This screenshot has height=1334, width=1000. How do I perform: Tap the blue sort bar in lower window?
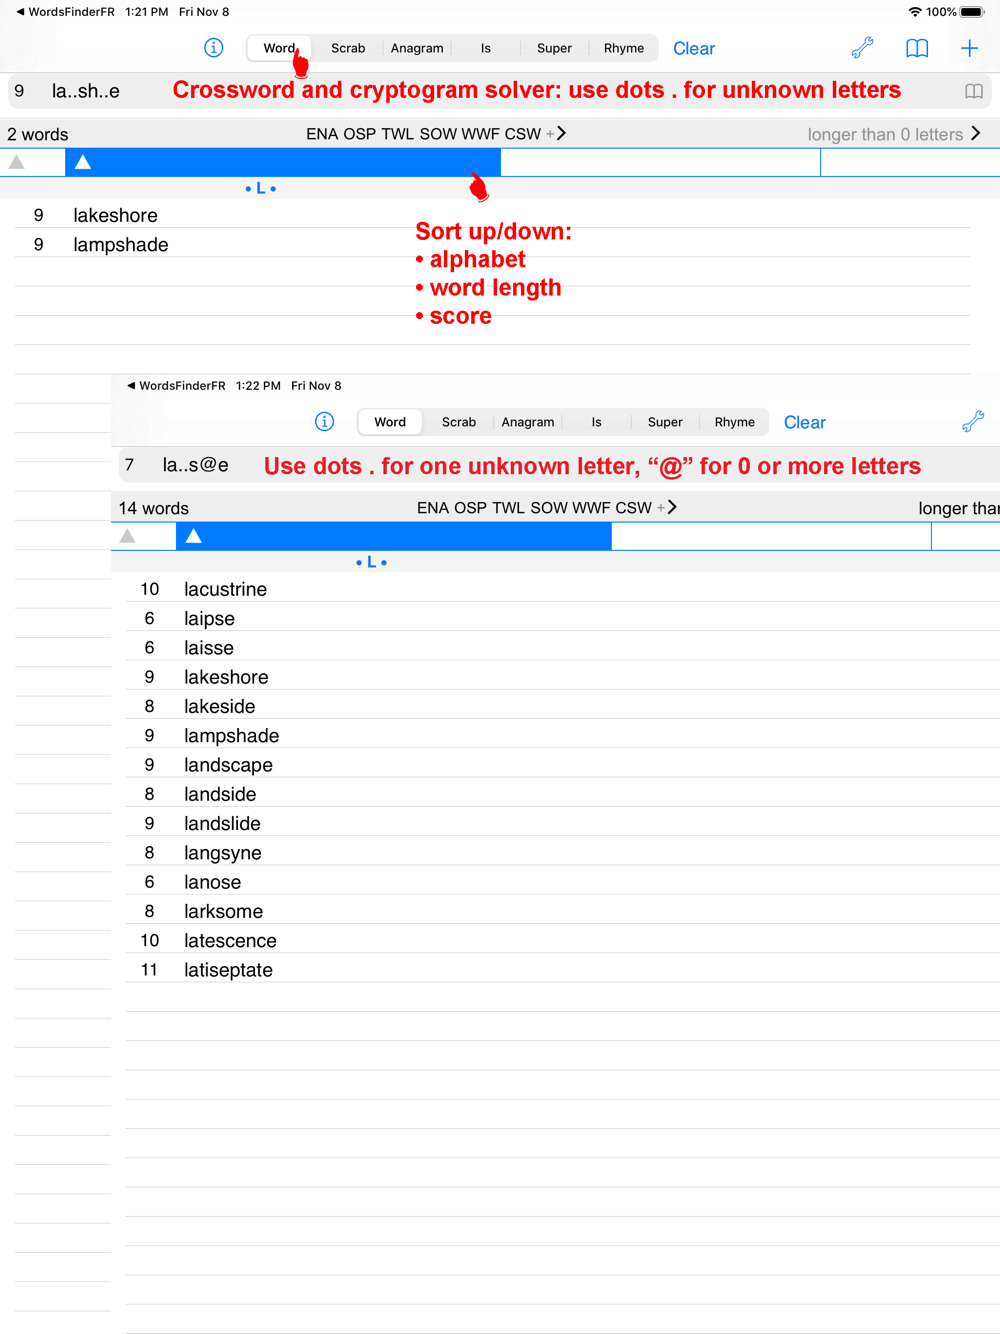394,536
